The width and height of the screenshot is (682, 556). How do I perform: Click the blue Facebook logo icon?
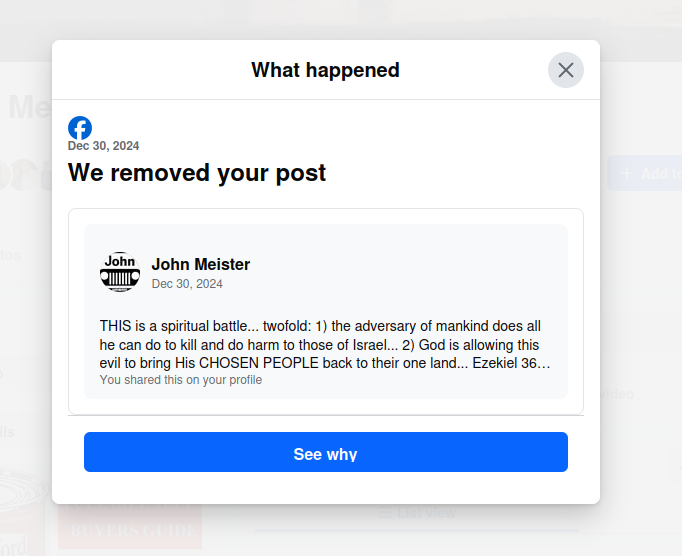tap(80, 128)
